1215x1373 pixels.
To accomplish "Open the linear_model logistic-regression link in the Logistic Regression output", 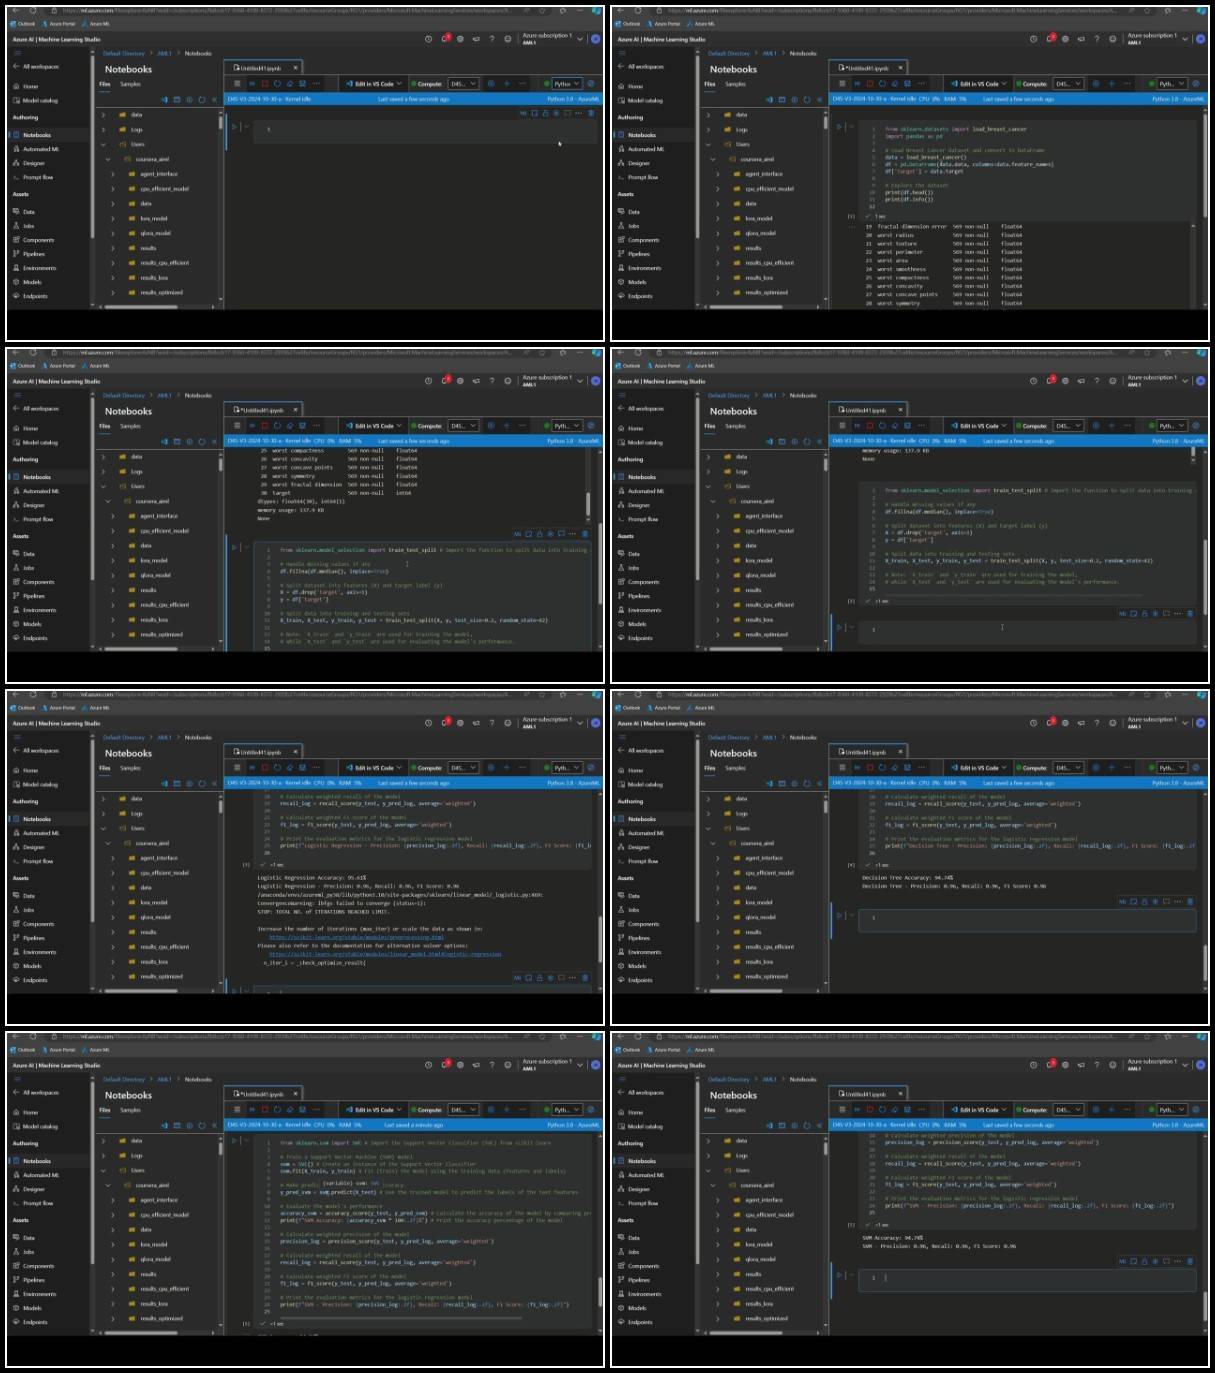I will (385, 954).
